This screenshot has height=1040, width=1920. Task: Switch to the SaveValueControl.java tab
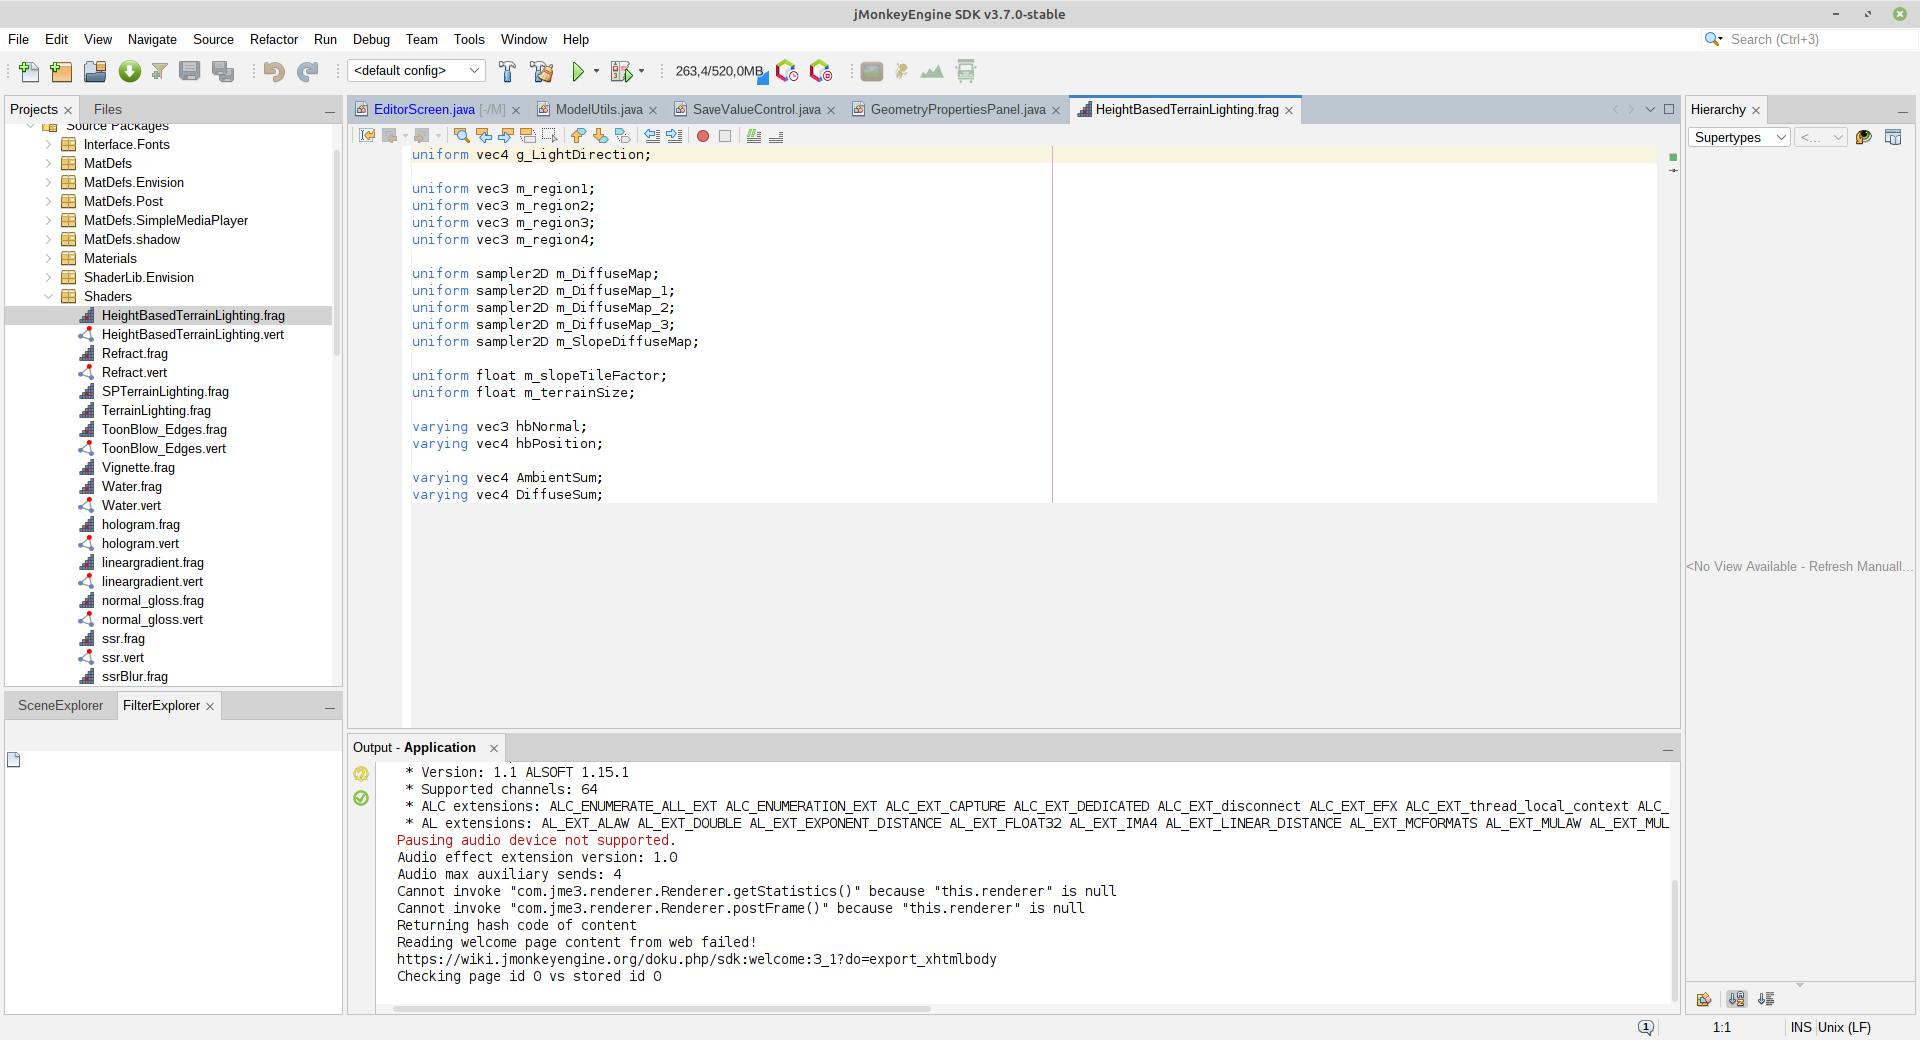(755, 110)
